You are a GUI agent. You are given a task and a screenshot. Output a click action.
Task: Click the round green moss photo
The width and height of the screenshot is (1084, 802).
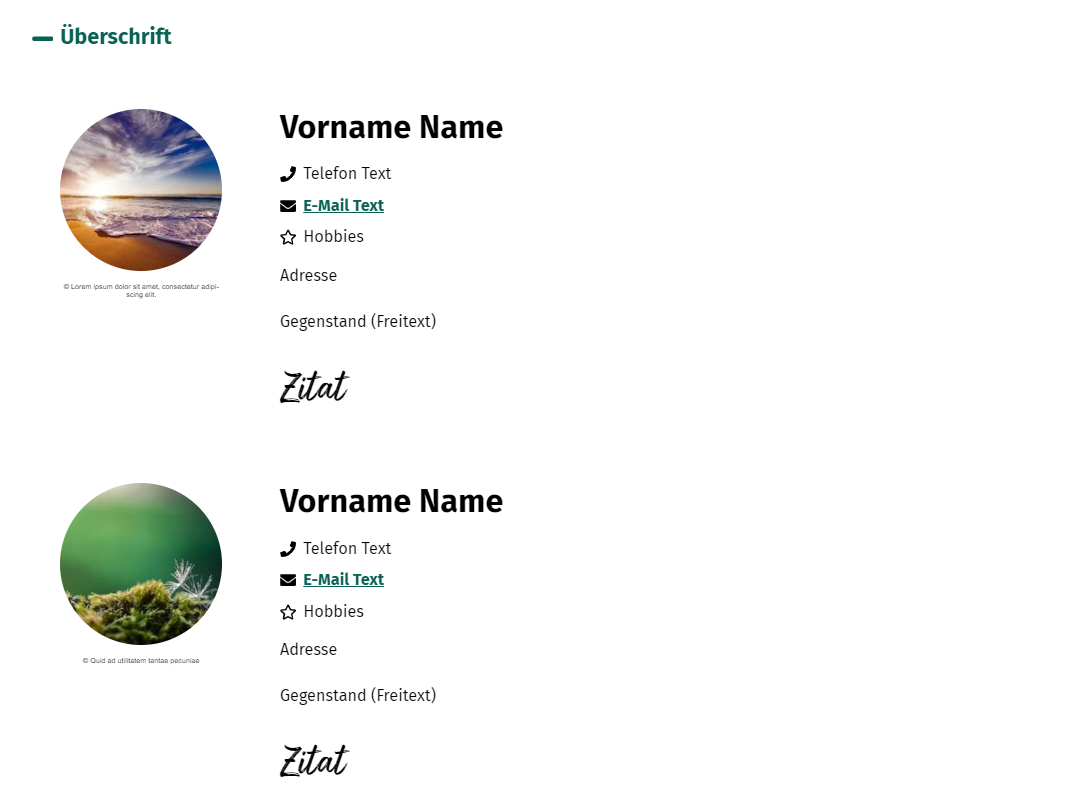point(141,563)
